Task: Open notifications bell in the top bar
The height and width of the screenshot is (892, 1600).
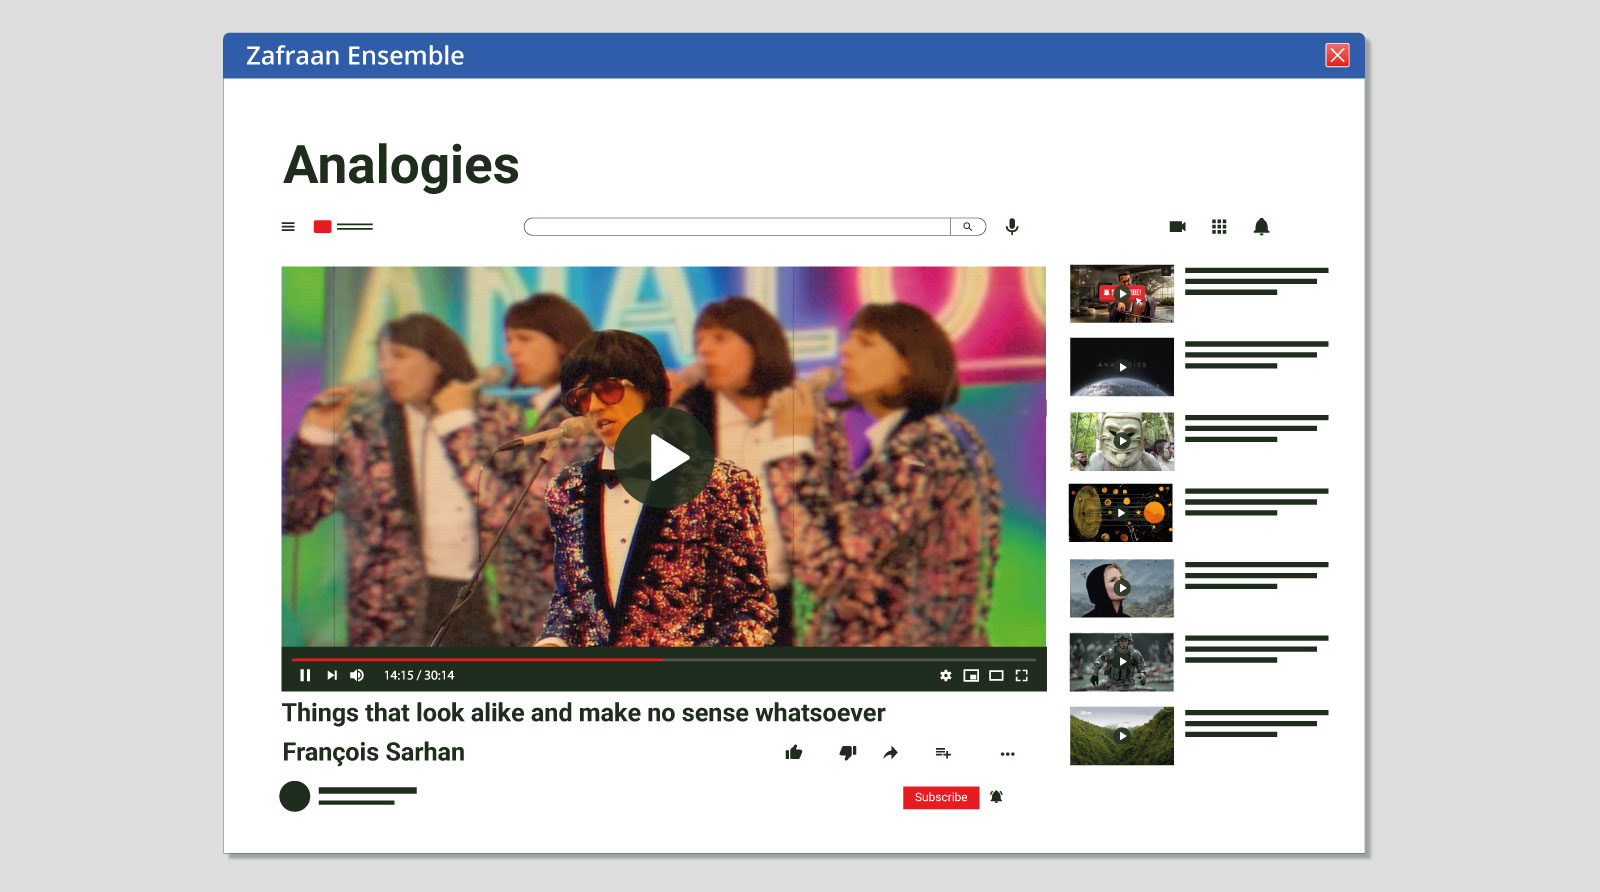Action: 1261,227
